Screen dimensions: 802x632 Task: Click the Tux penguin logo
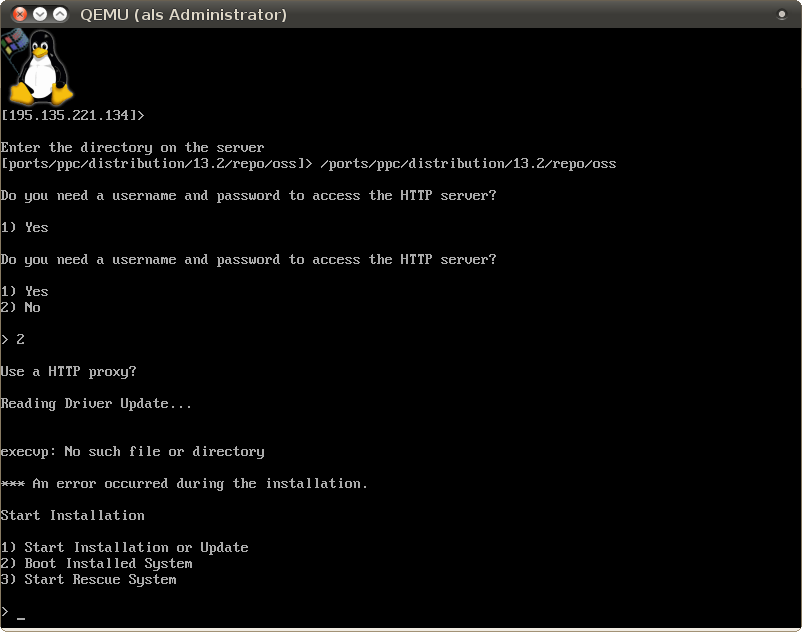[x=42, y=66]
